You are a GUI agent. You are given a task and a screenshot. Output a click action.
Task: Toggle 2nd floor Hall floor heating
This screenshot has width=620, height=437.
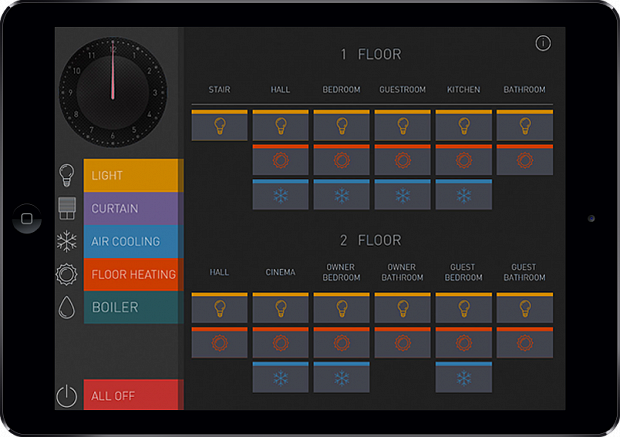219,342
